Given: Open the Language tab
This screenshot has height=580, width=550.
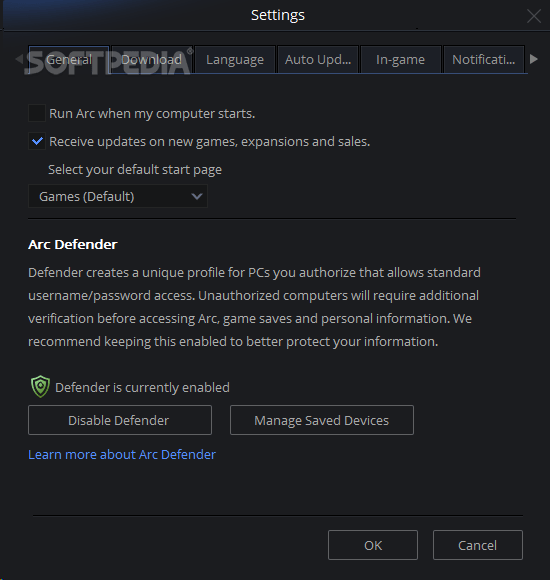Looking at the screenshot, I should pyautogui.click(x=235, y=60).
